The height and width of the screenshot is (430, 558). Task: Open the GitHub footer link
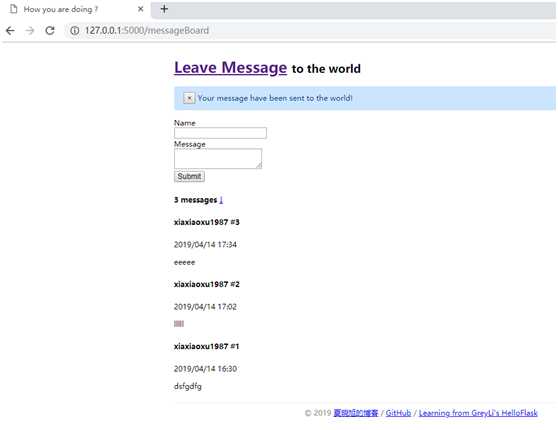coord(398,413)
